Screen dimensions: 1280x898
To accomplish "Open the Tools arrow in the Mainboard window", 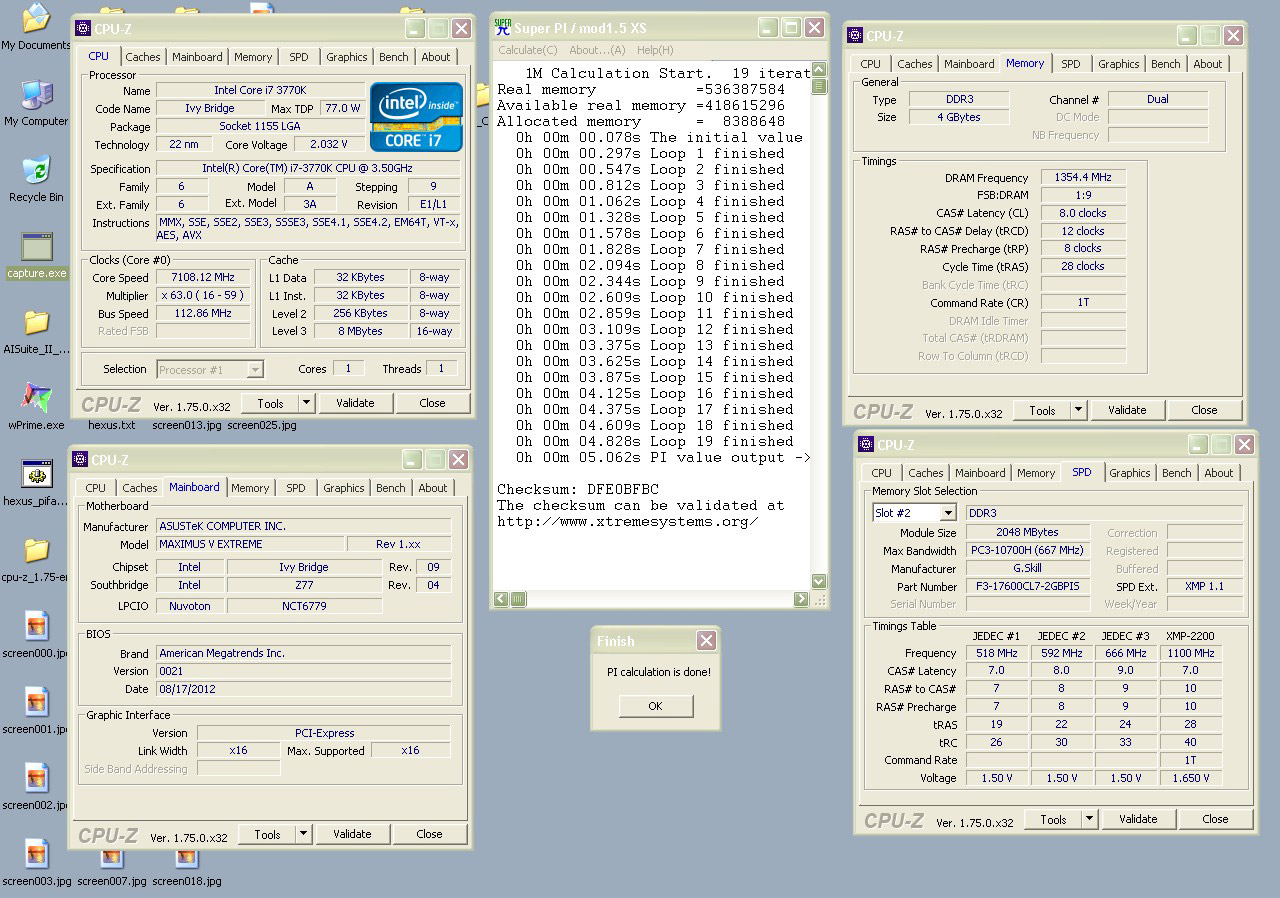I will pos(303,834).
